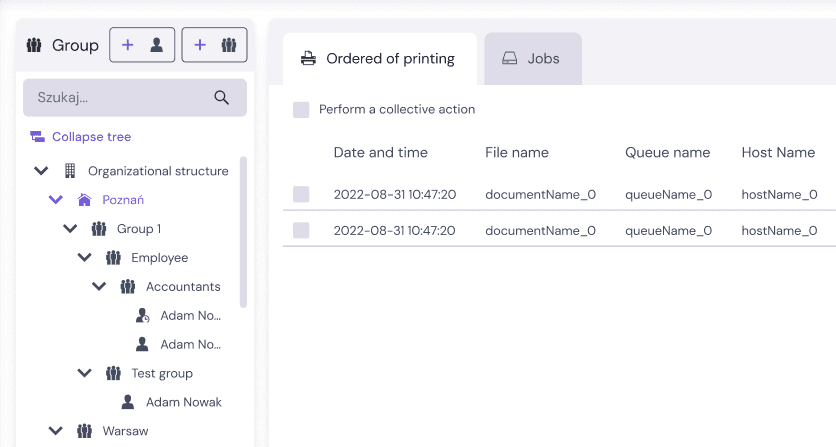The image size is (836, 447).
Task: Click the tree panel vertical scrollbar
Action: point(244,232)
